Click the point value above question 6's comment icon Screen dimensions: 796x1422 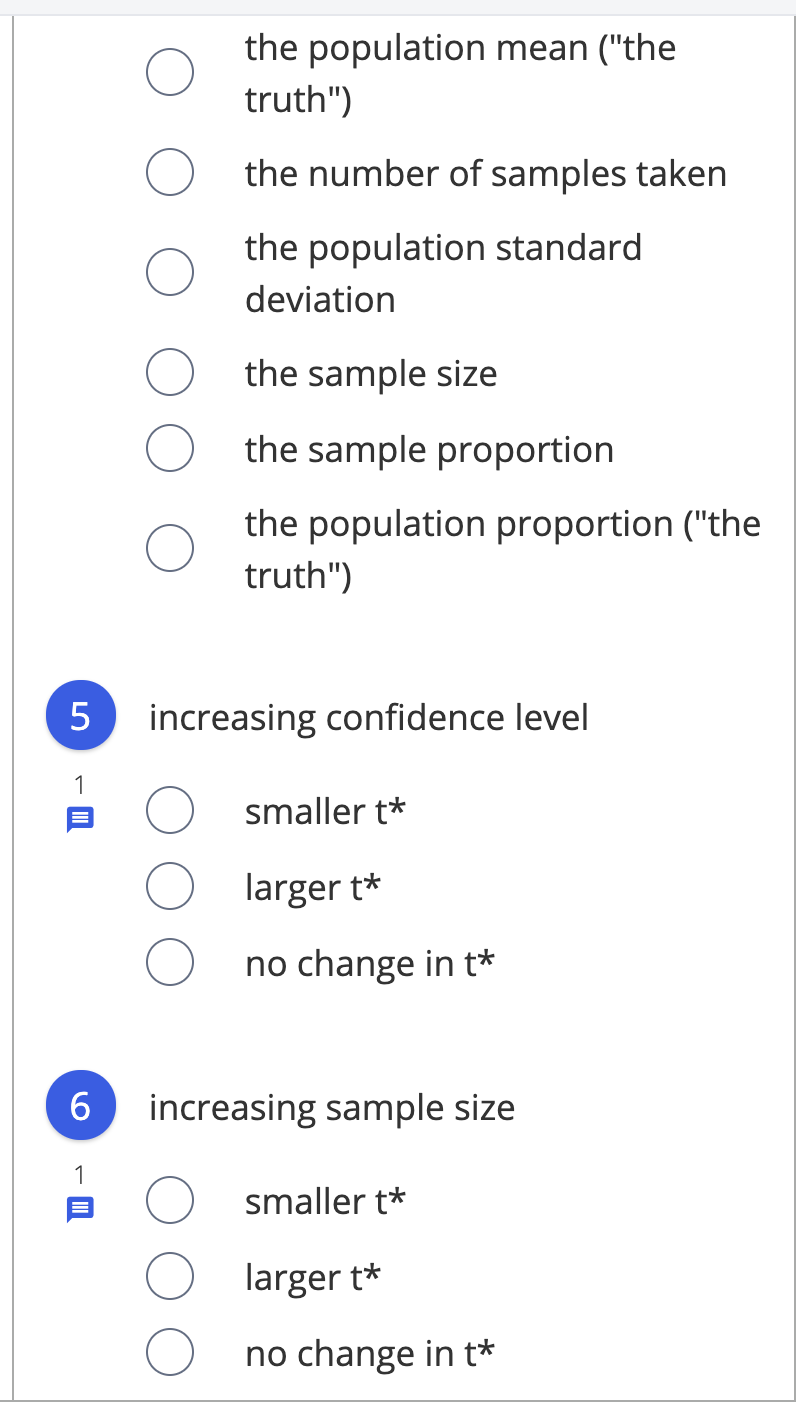coord(79,1176)
